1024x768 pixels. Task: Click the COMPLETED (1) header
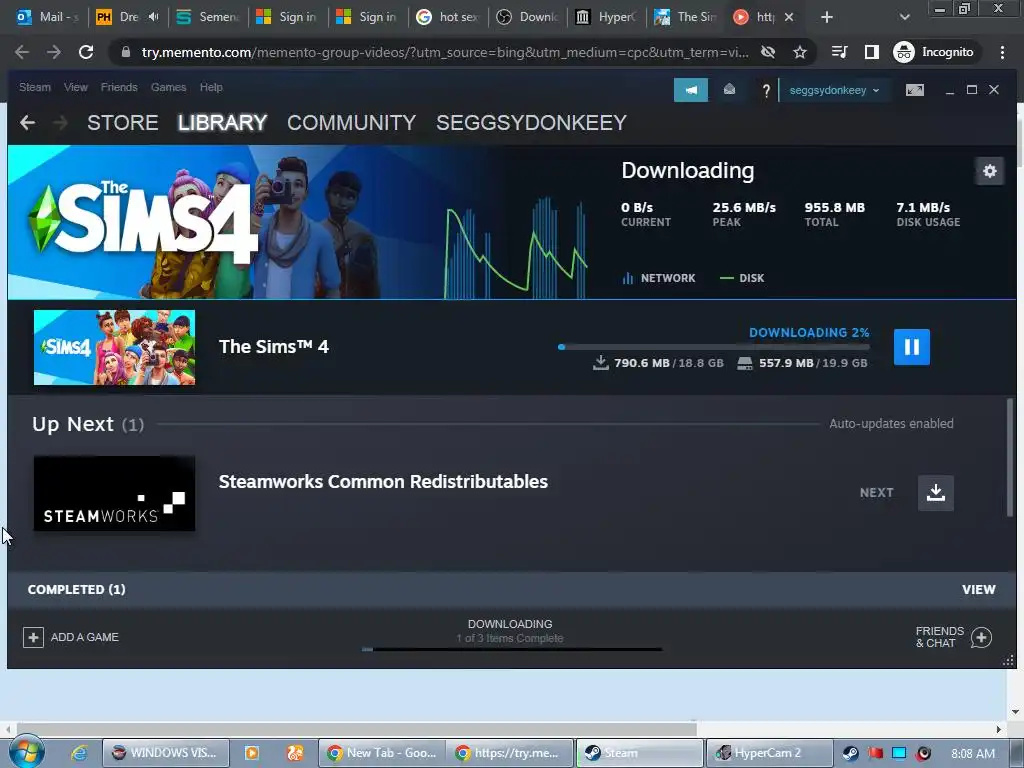tap(76, 590)
